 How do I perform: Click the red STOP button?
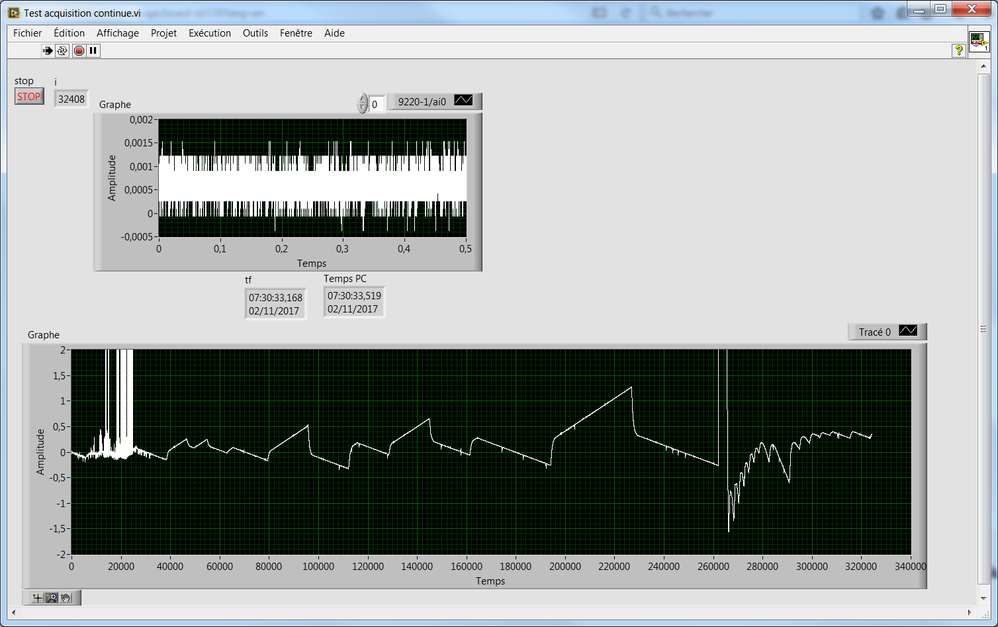point(29,97)
